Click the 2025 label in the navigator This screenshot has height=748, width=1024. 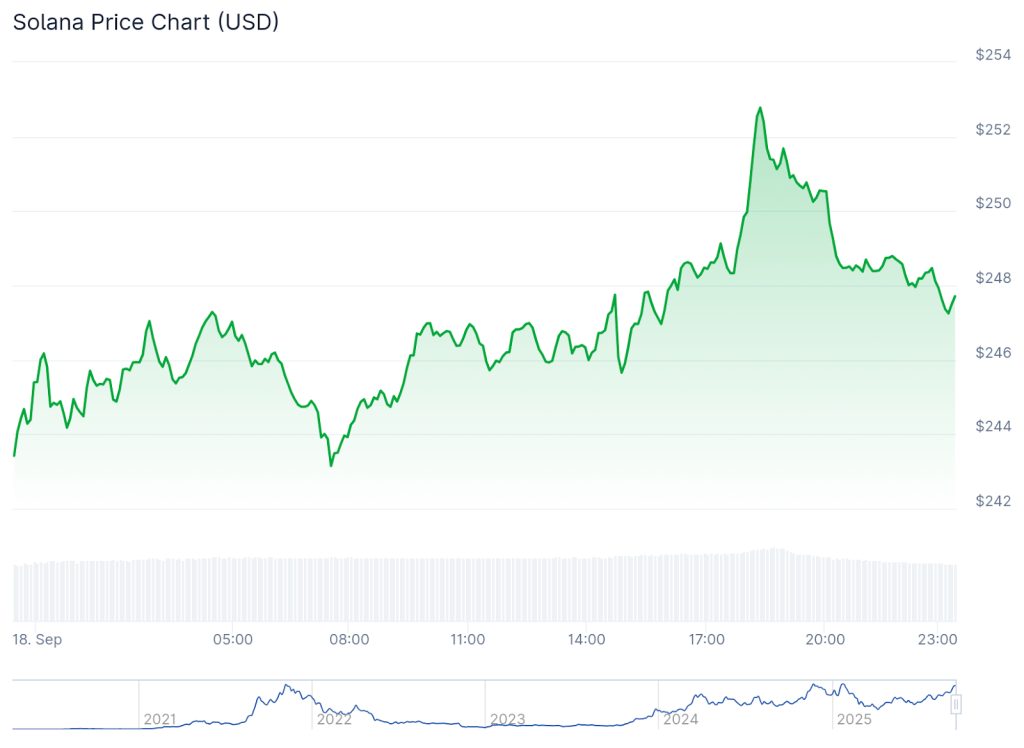tap(855, 719)
